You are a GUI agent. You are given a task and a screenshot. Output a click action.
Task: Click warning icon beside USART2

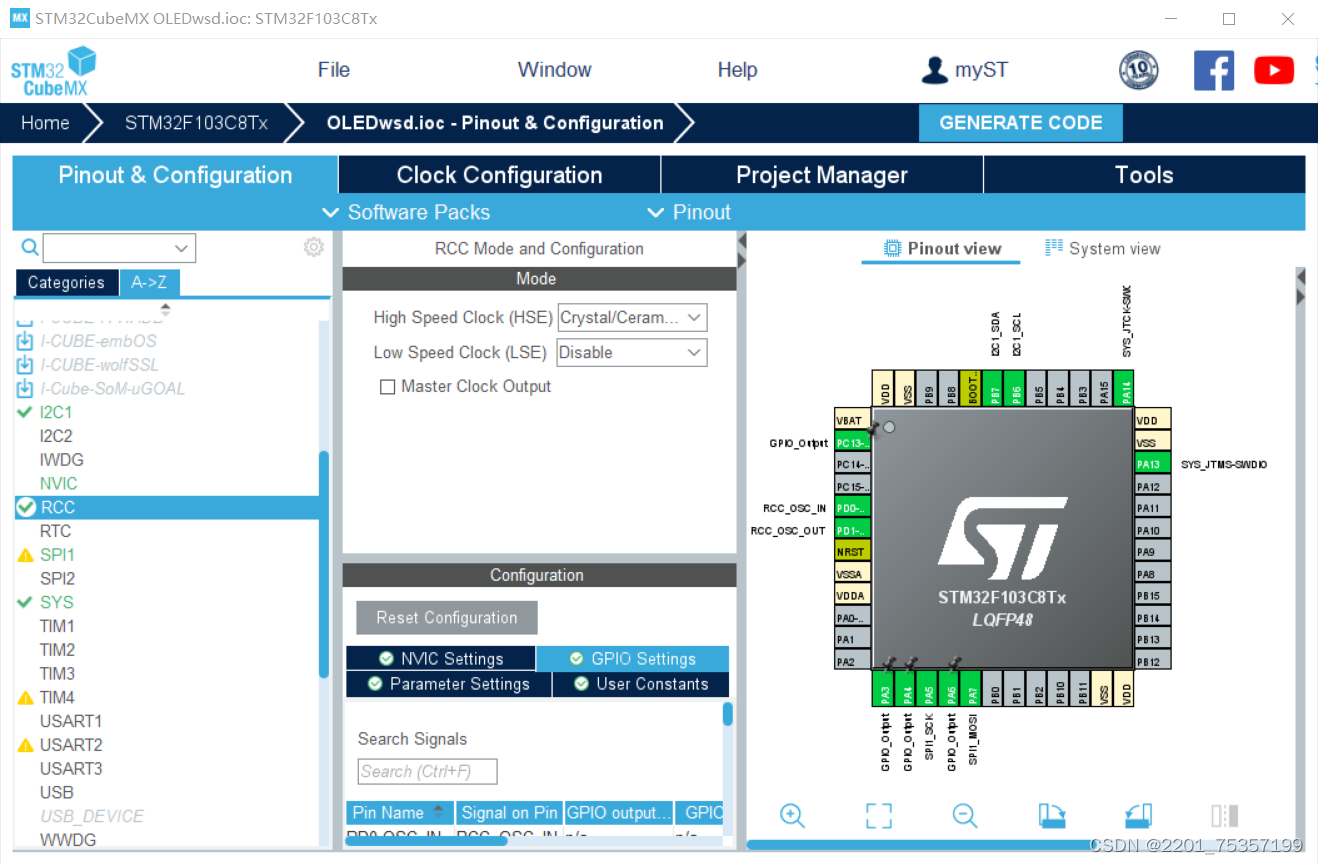[x=26, y=745]
